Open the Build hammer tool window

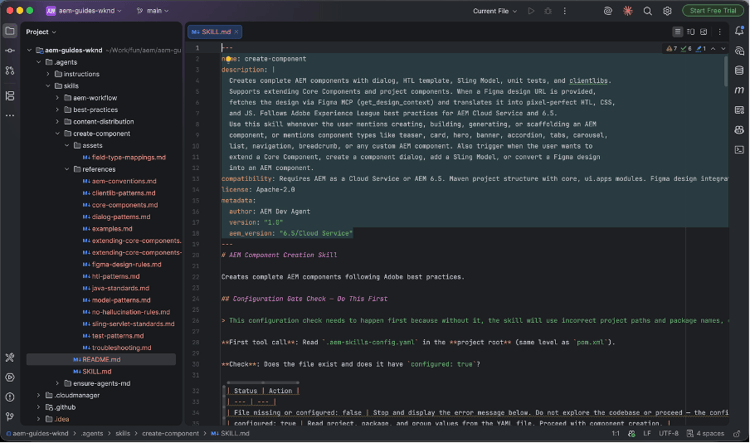(10, 357)
